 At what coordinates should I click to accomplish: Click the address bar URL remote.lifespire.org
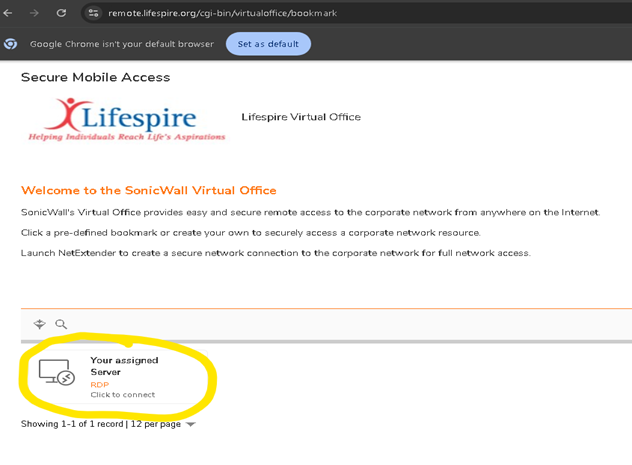(x=222, y=13)
